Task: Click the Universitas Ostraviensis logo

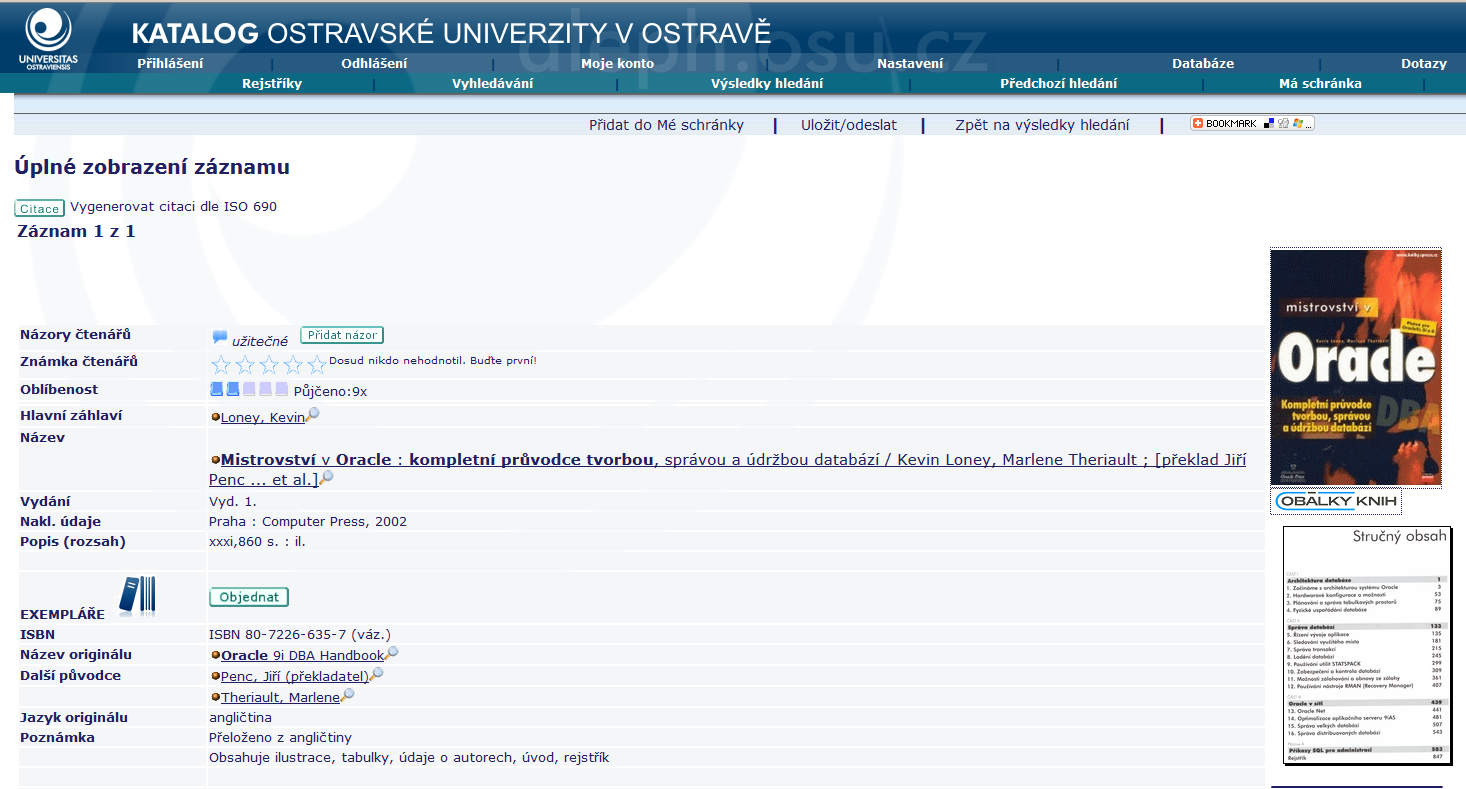Action: point(47,39)
